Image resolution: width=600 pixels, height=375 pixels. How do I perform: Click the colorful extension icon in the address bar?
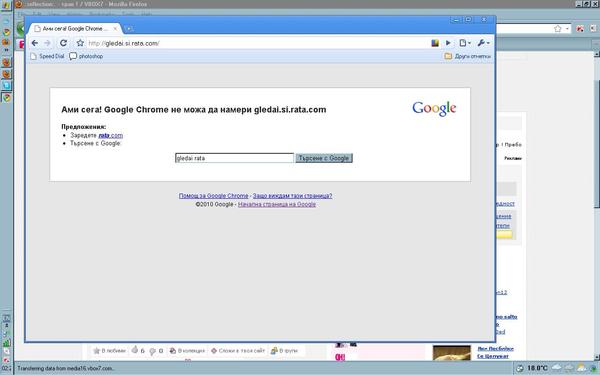tap(435, 43)
